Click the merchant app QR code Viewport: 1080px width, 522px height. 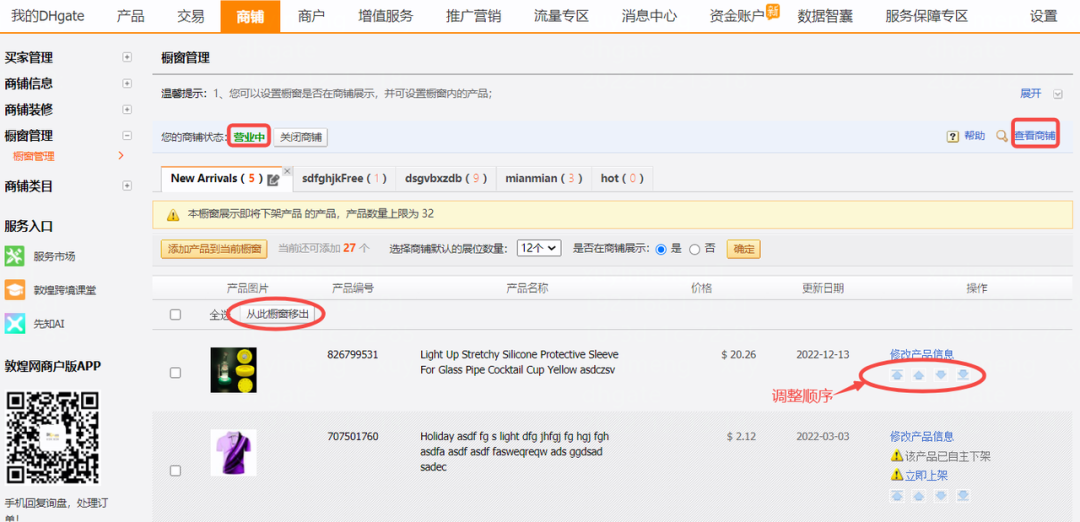[x=52, y=438]
